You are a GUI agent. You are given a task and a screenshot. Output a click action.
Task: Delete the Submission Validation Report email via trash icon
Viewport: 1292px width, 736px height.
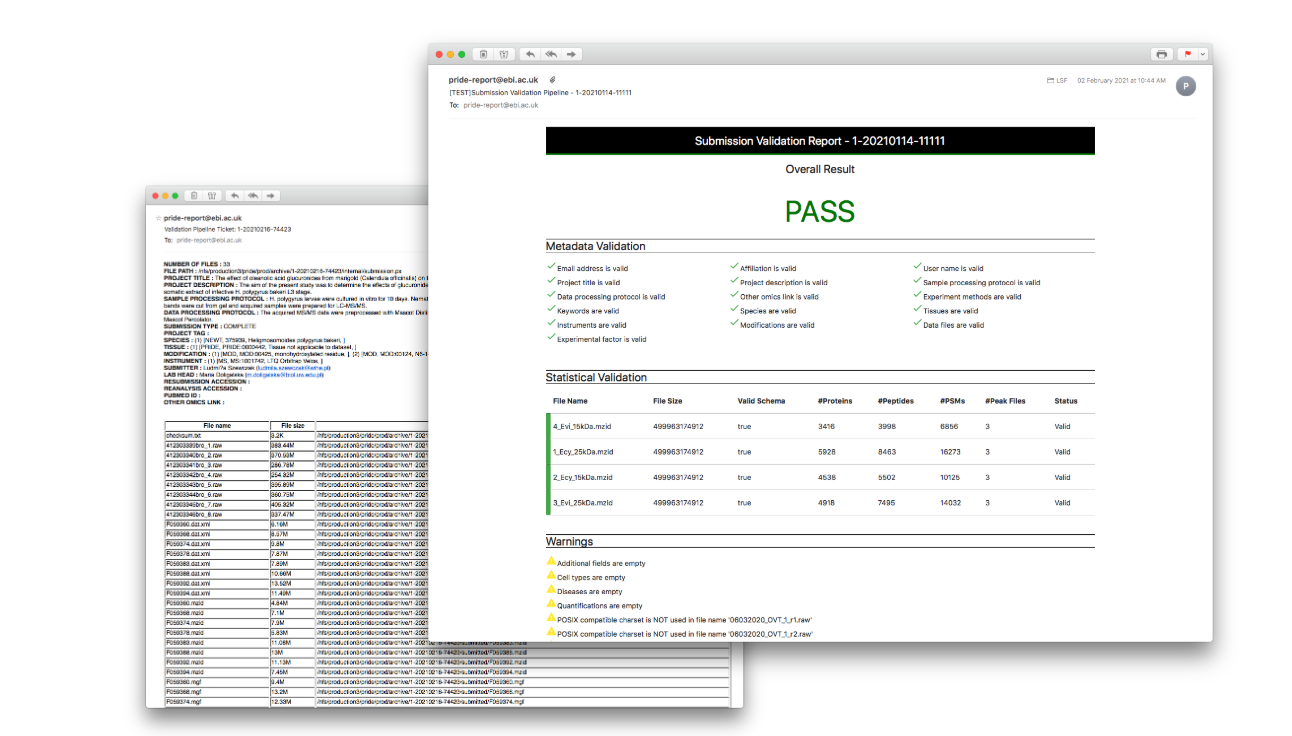coord(484,54)
